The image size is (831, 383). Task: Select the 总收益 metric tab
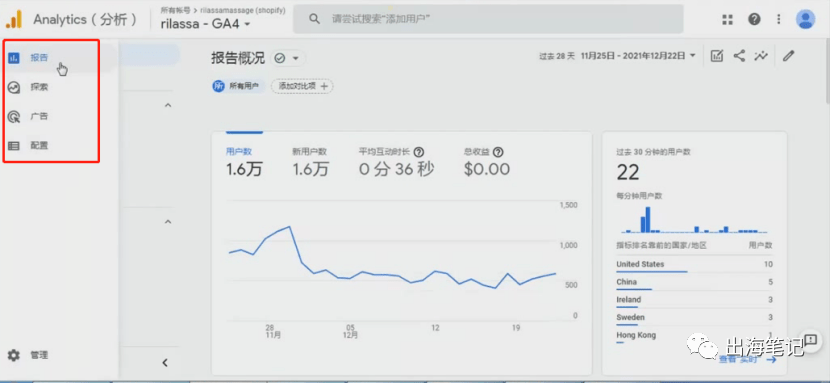(487, 162)
